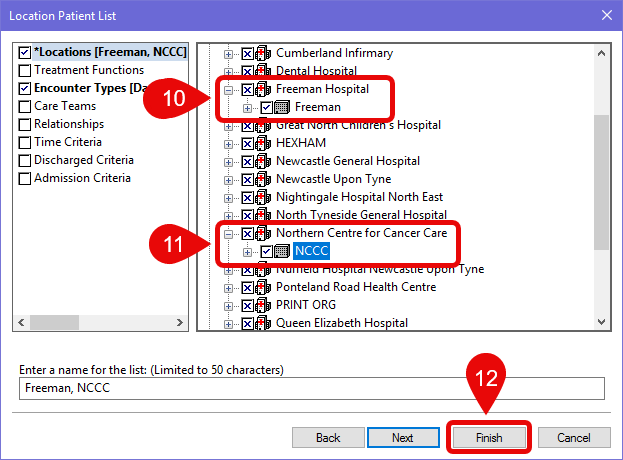
Task: Enable the Treatment Functions checkbox
Action: [x=25, y=71]
